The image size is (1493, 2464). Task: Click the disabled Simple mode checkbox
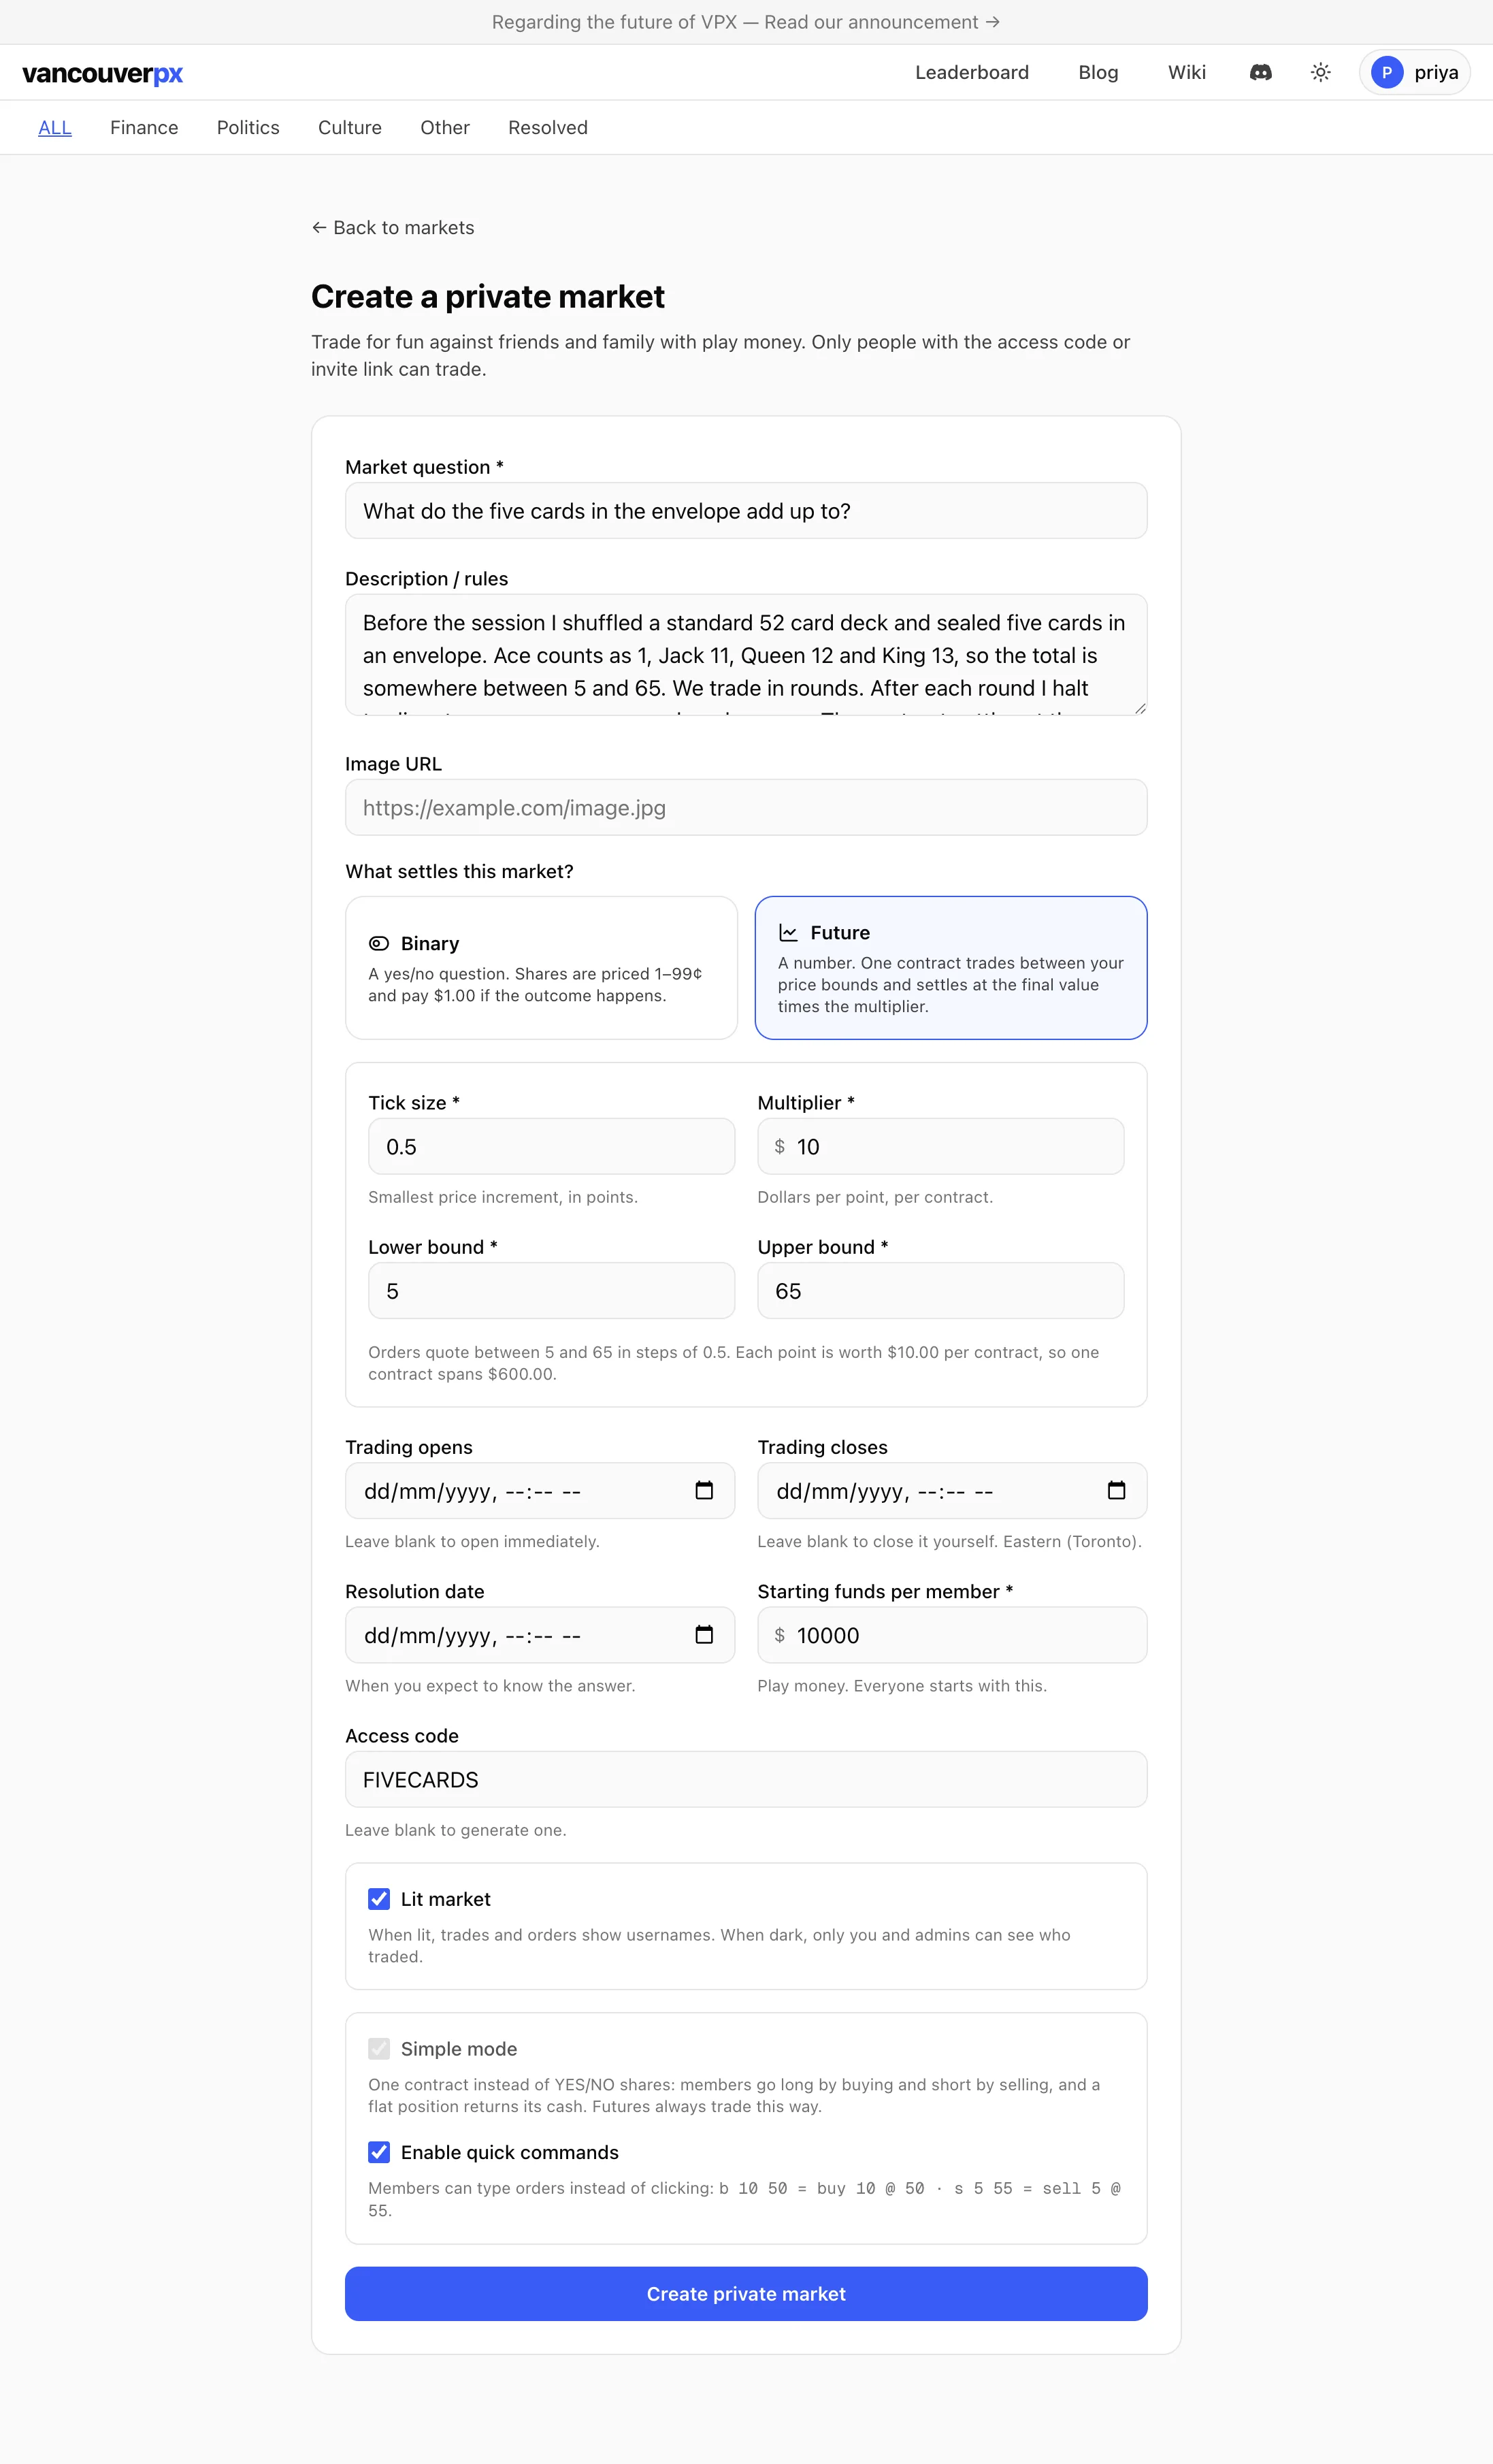[379, 2048]
